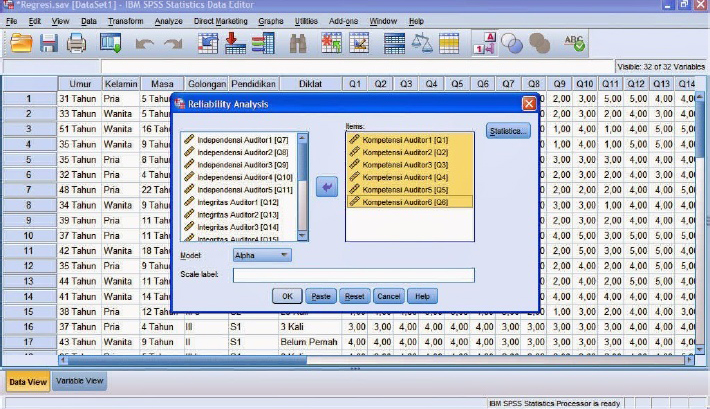Open the Analyze menu
710x409 pixels.
pos(169,21)
